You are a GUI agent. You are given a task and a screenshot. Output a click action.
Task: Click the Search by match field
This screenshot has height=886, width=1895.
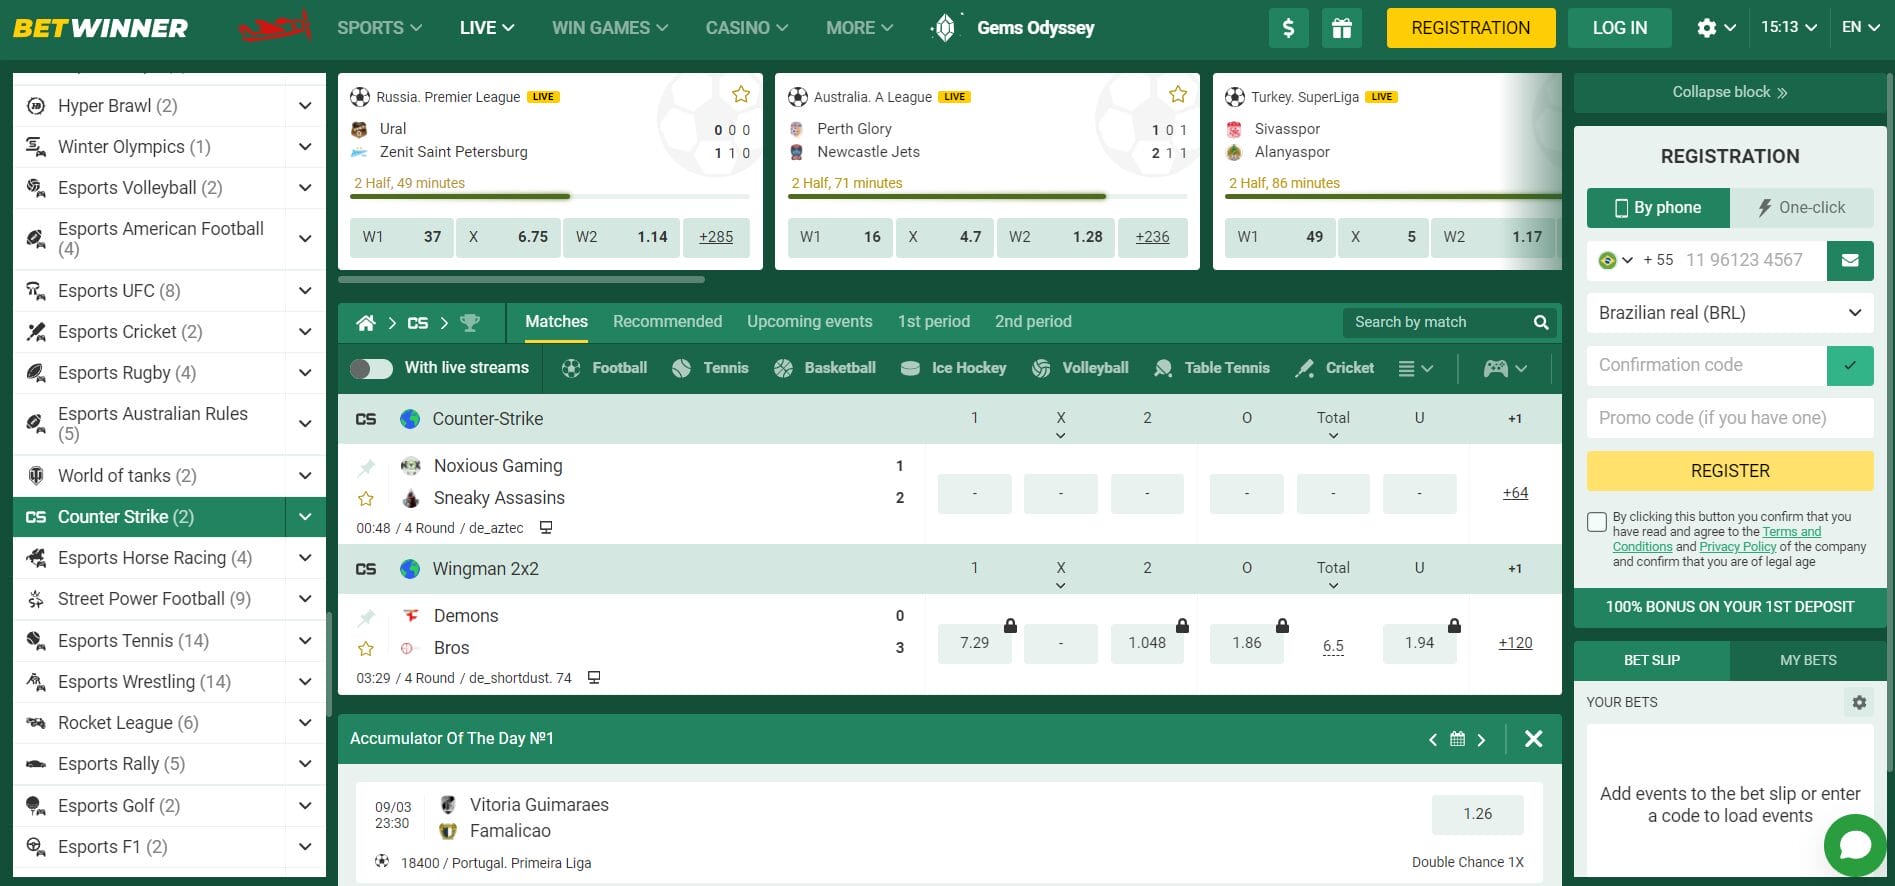(x=1436, y=322)
